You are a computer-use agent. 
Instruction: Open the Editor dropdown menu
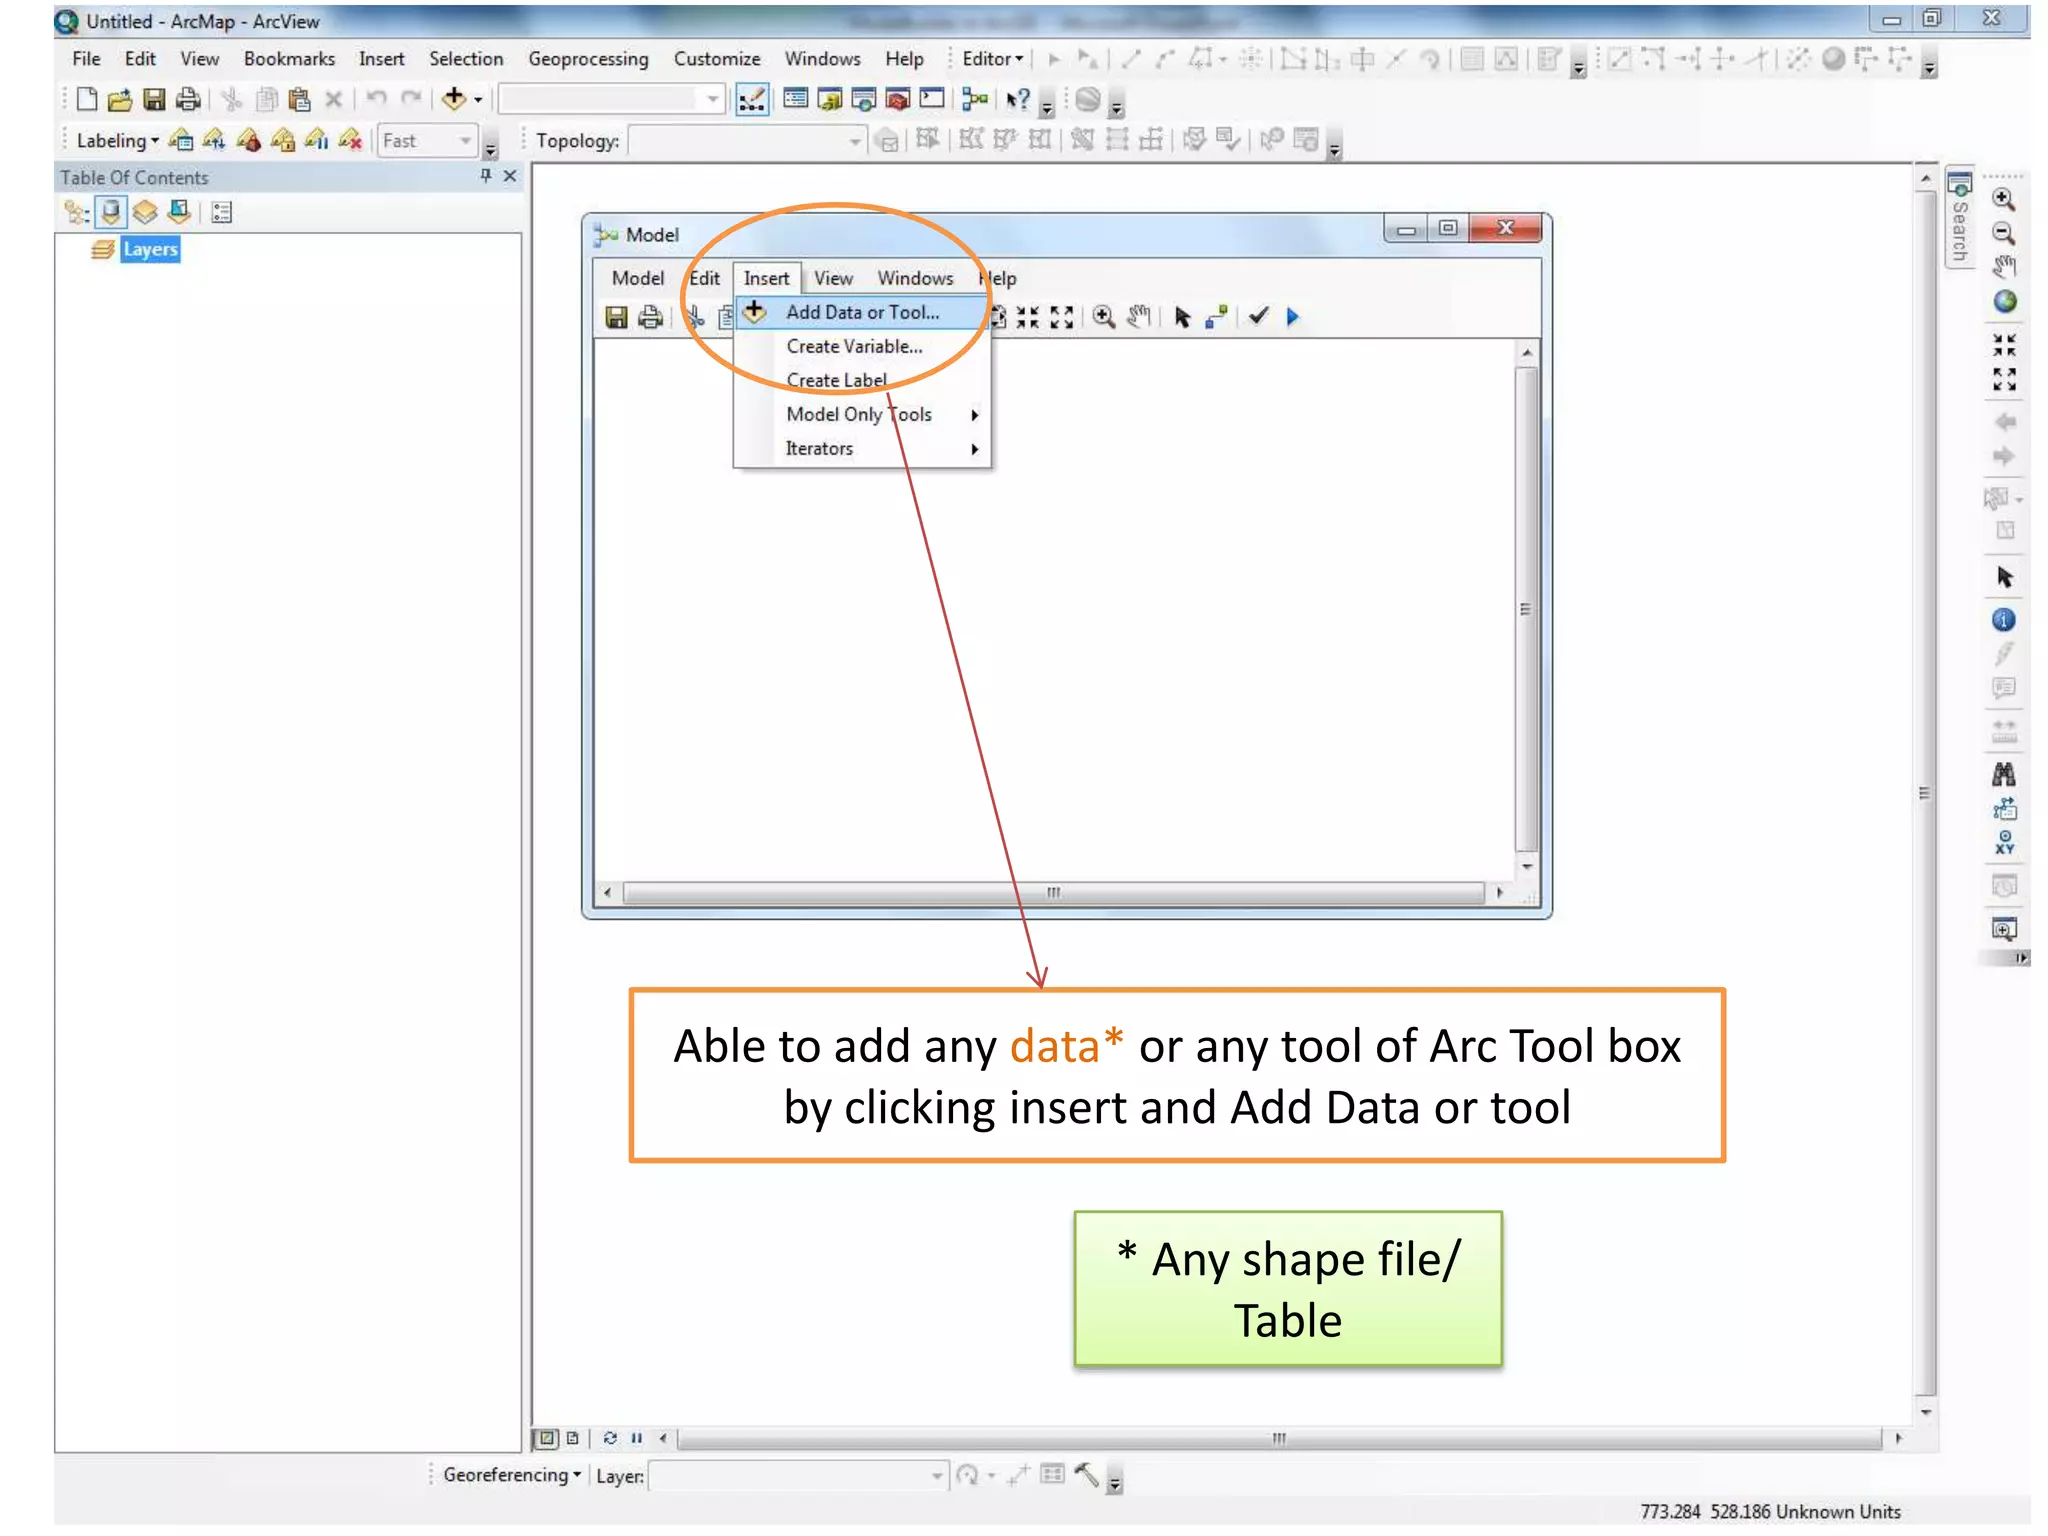[992, 59]
